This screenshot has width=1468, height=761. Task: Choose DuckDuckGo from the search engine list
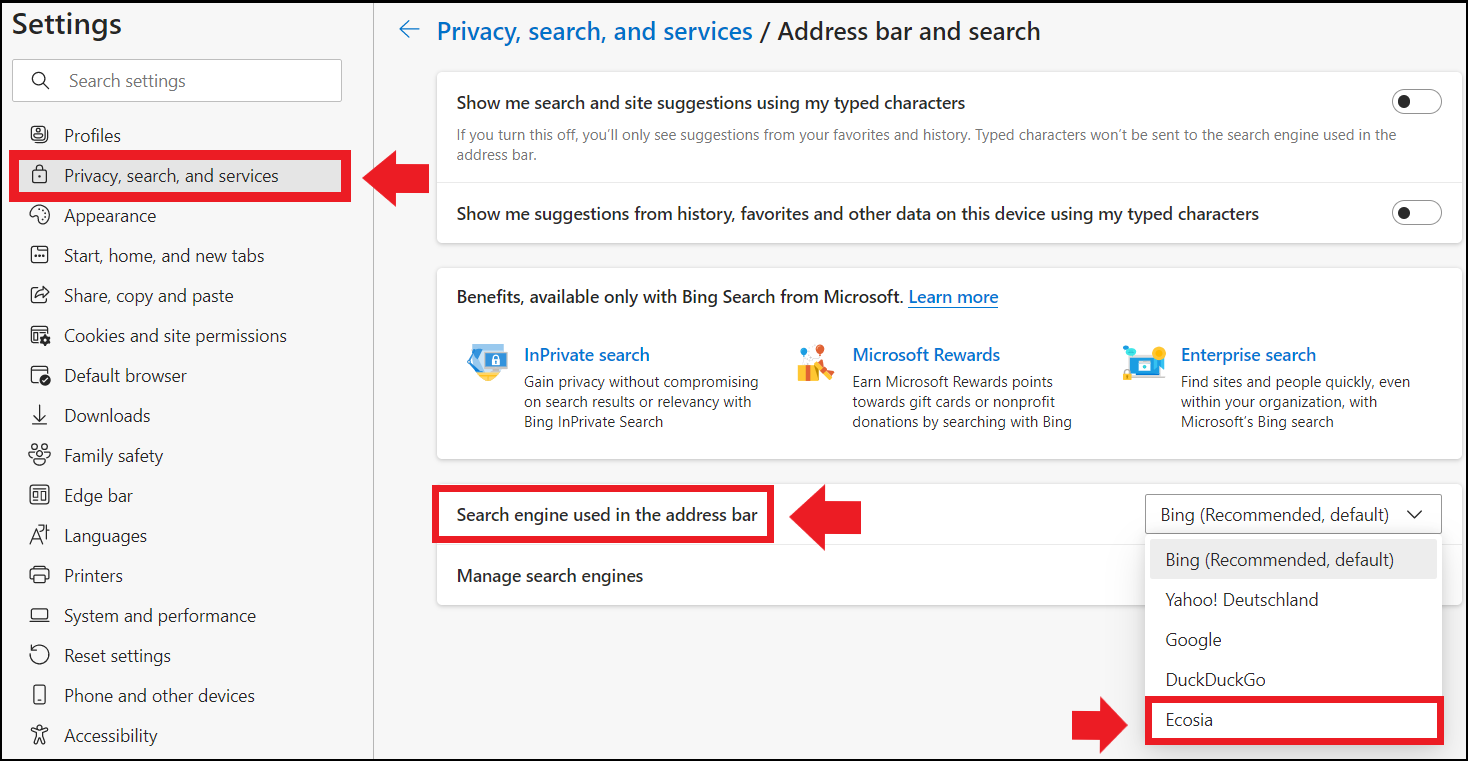click(1293, 679)
